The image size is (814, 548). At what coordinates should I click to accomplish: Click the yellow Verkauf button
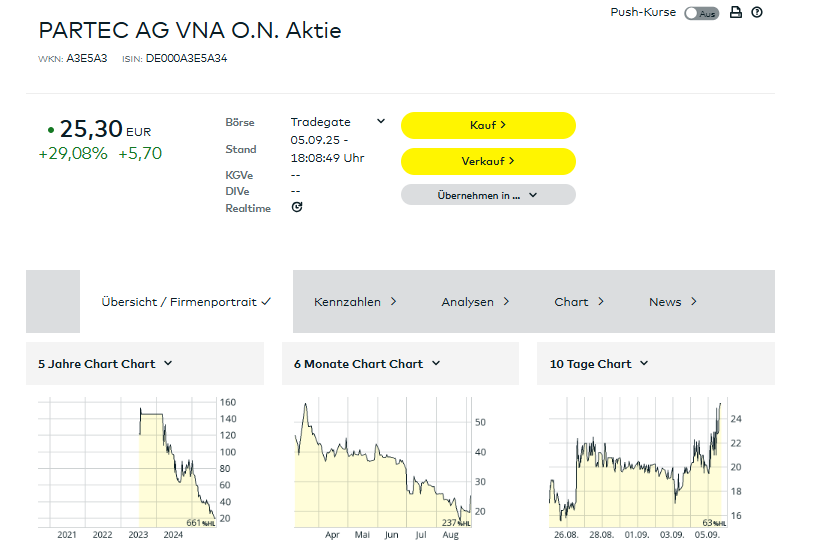tap(488, 161)
